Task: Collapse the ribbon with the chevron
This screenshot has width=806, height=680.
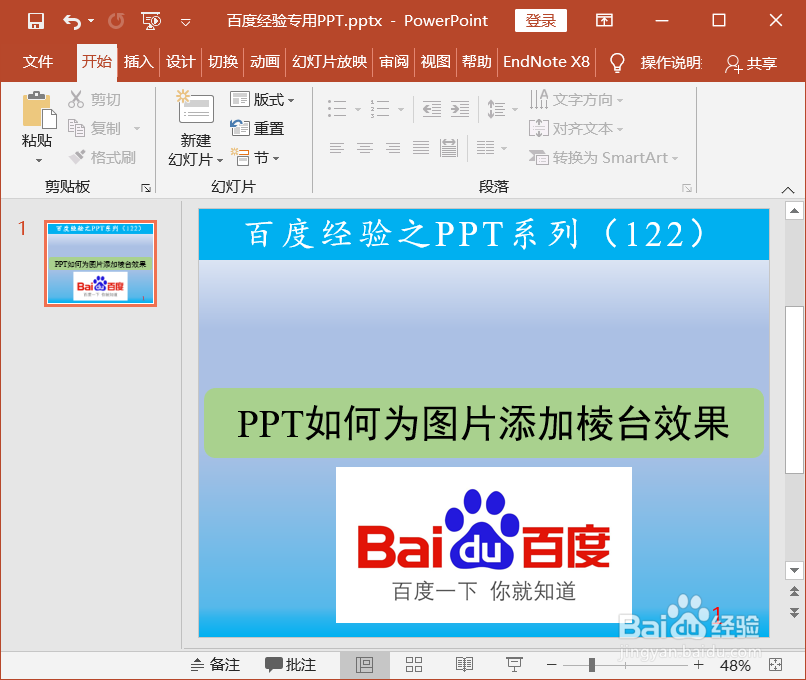Action: point(787,190)
